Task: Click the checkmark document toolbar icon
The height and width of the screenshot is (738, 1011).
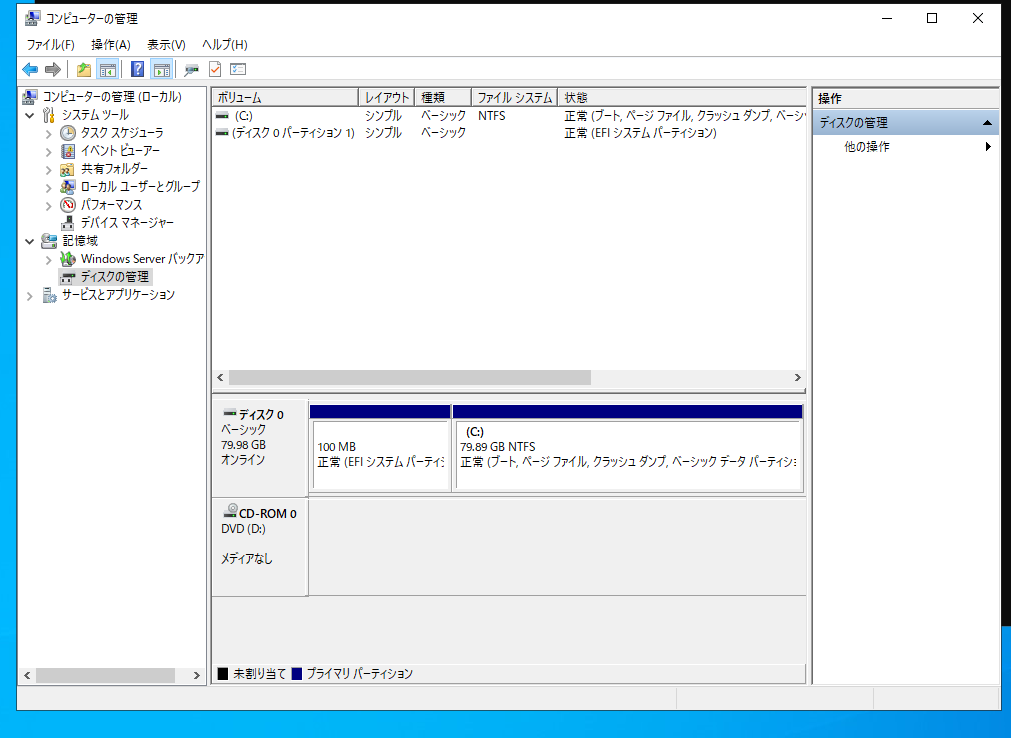Action: pyautogui.click(x=215, y=69)
